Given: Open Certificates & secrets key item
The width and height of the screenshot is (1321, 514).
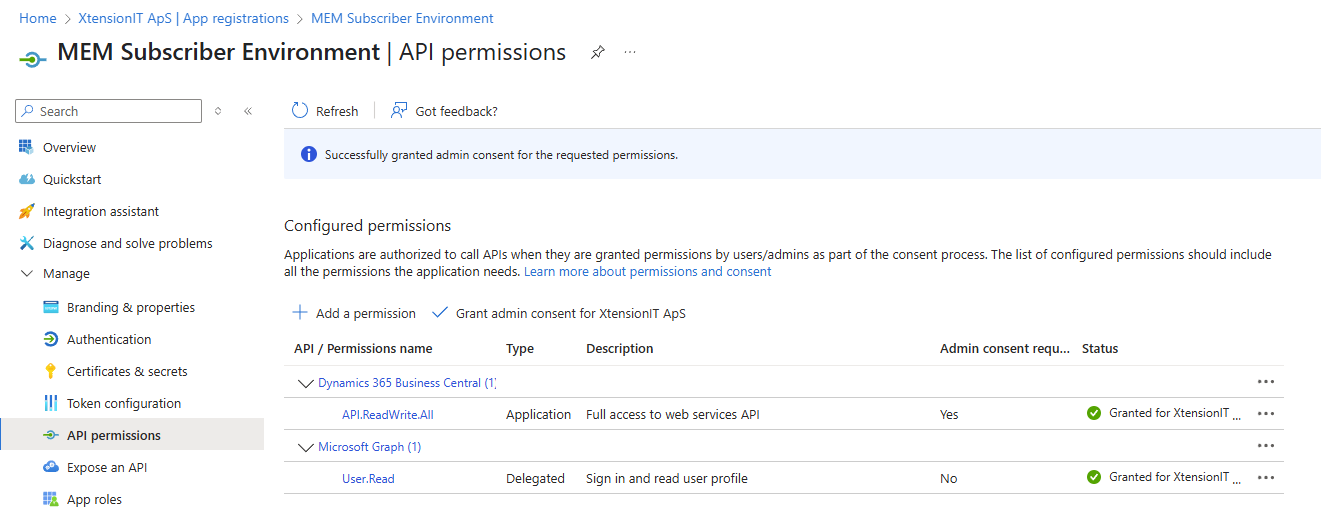Looking at the screenshot, I should (127, 371).
